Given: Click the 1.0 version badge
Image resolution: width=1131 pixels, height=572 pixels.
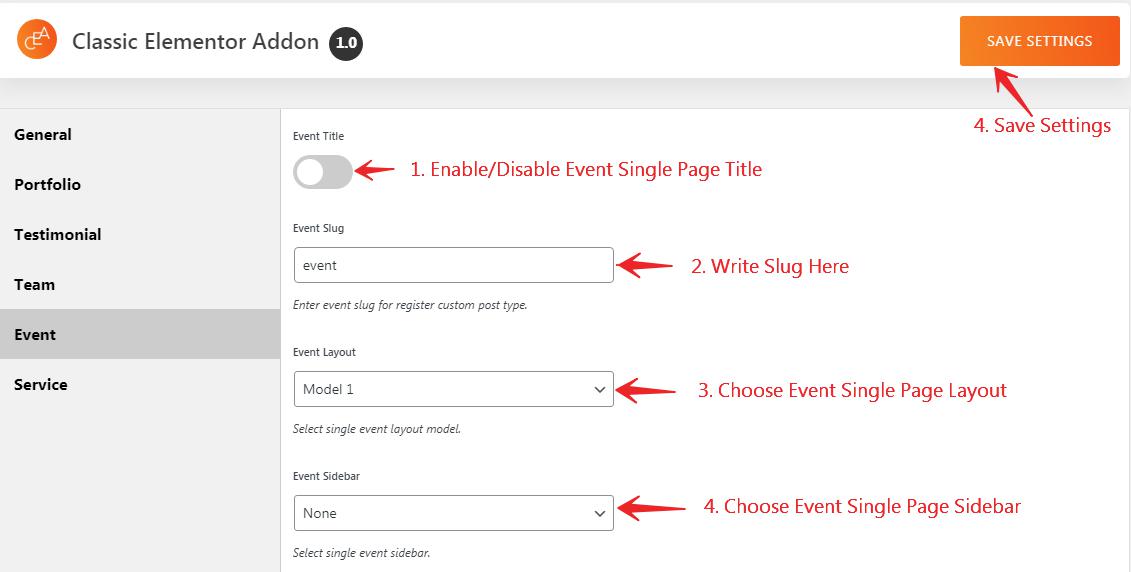Looking at the screenshot, I should click(x=346, y=43).
